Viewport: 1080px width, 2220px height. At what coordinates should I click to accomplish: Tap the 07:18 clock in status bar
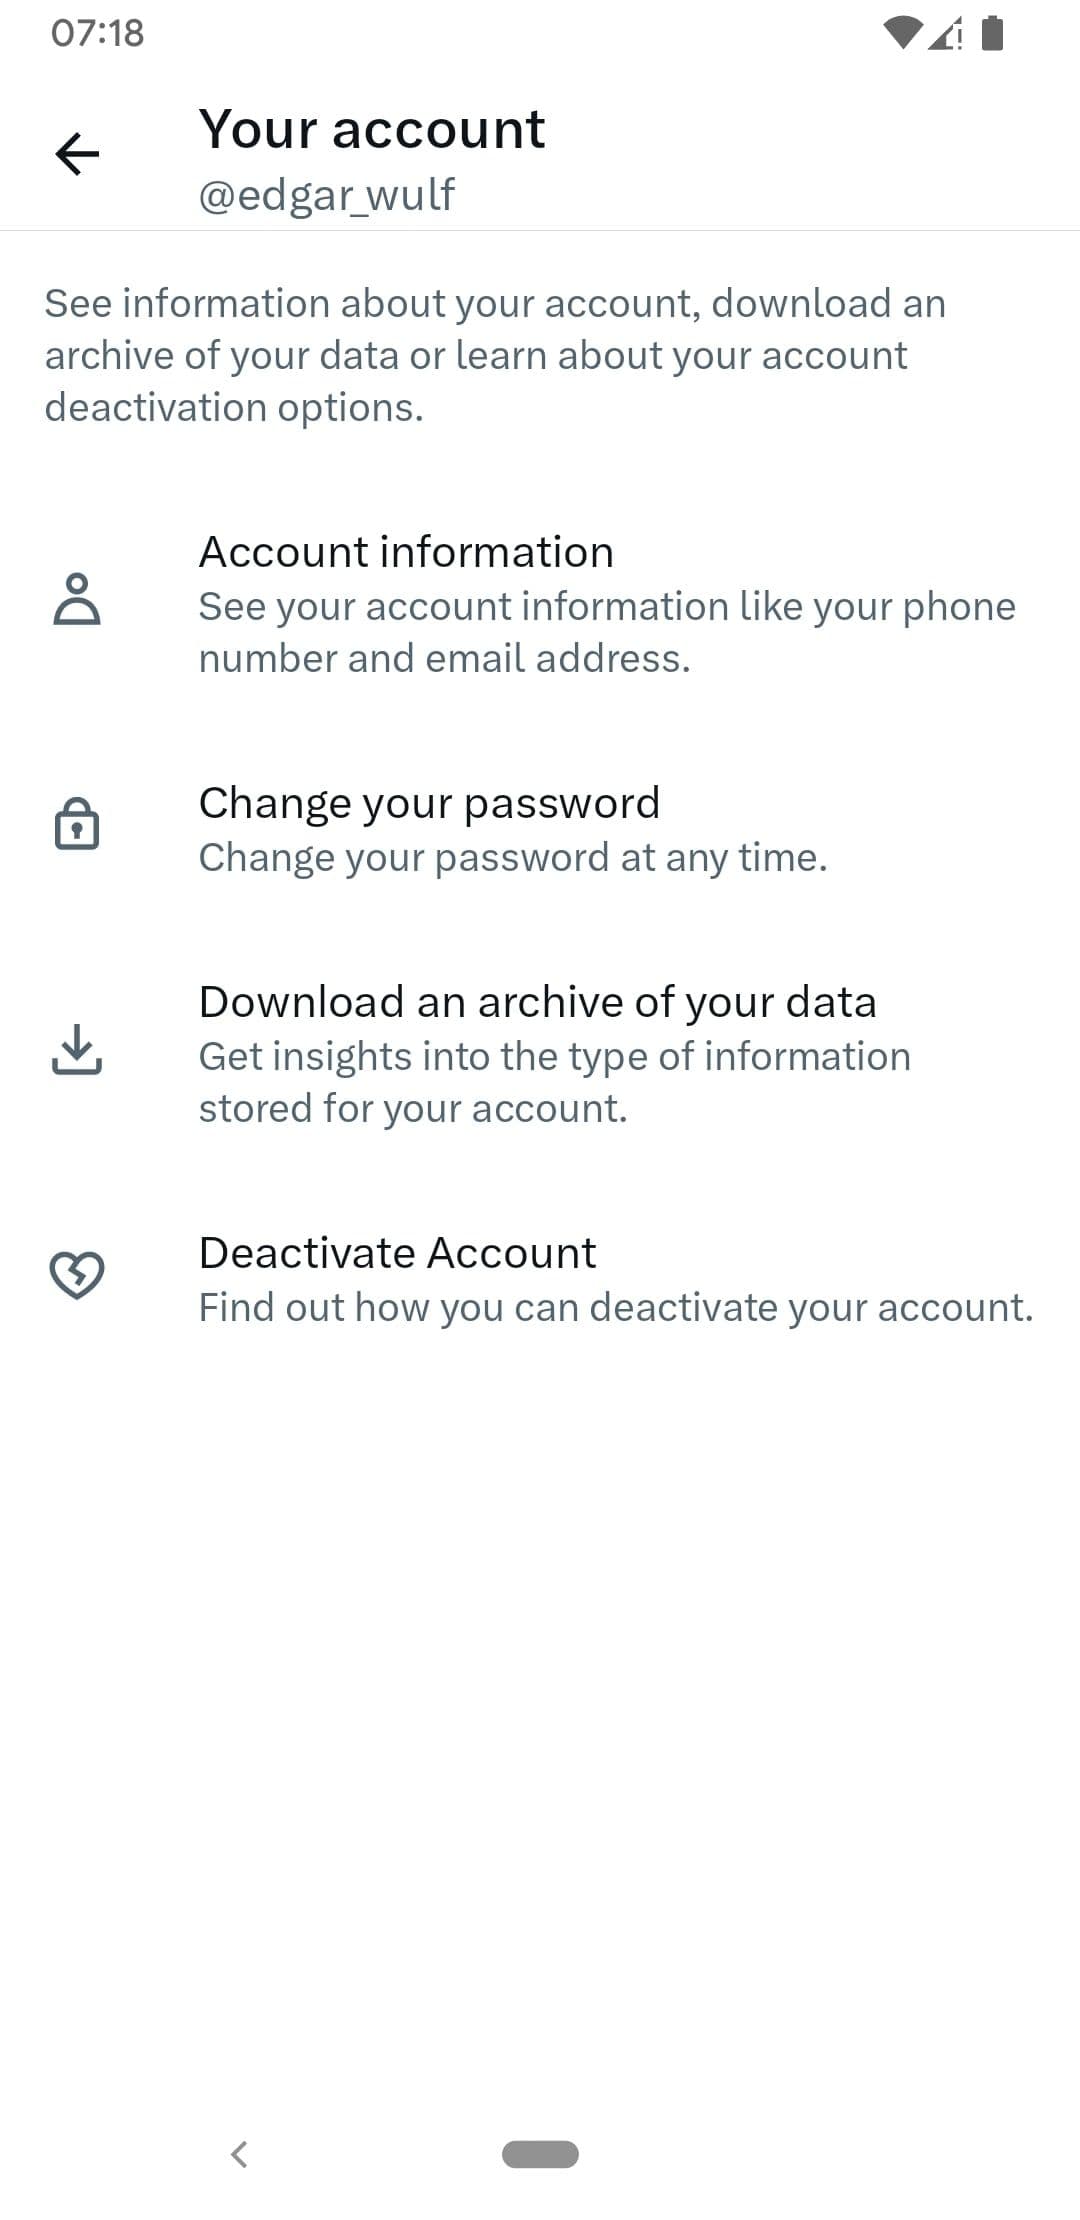pyautogui.click(x=97, y=33)
